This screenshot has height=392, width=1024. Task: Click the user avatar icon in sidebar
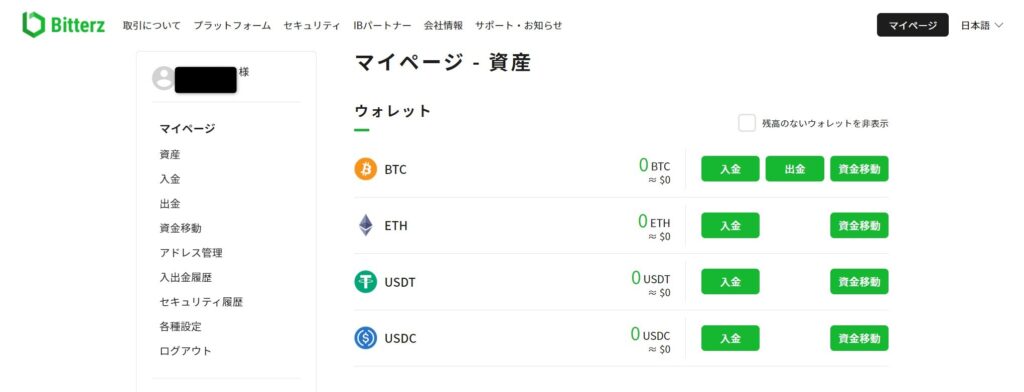click(x=163, y=78)
